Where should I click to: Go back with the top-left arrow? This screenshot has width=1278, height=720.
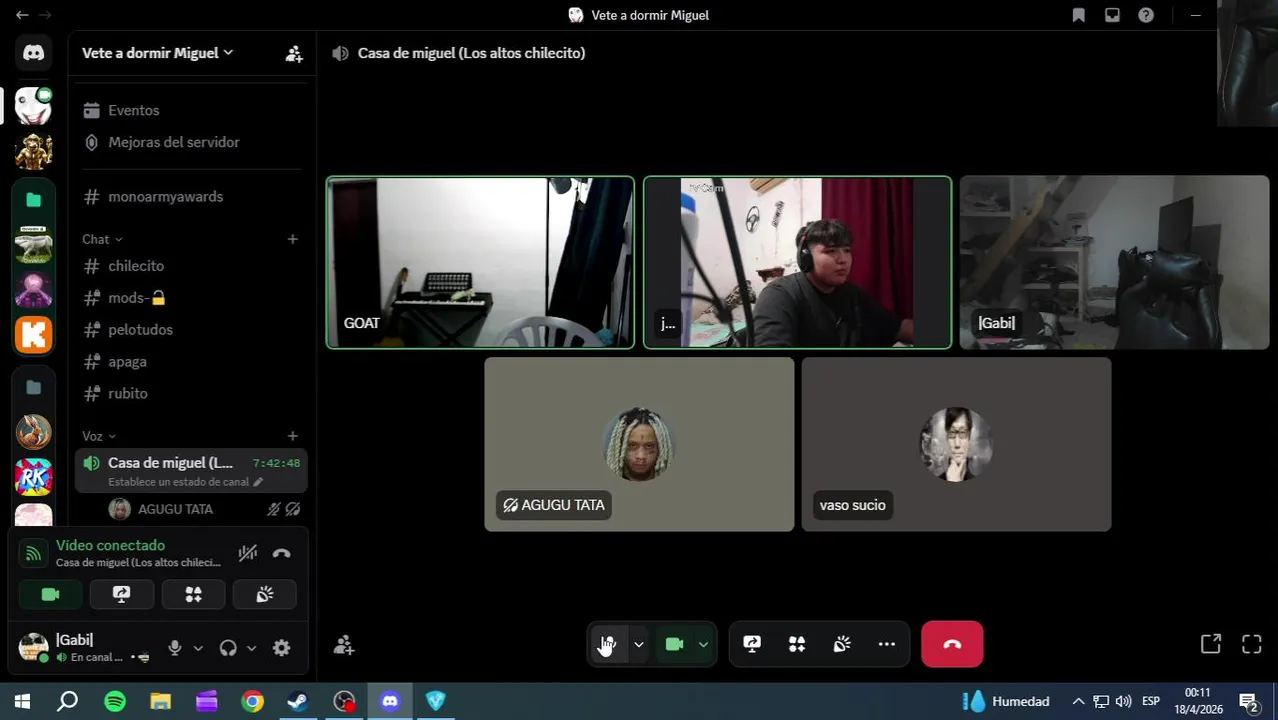22,15
